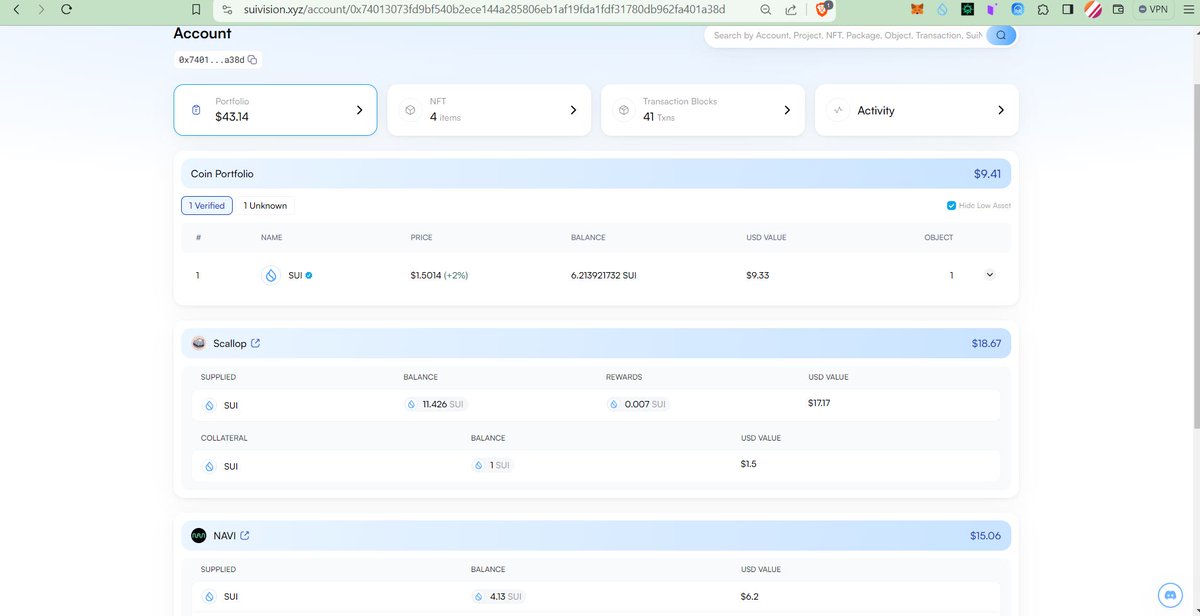
Task: Click the browser forward arrow
Action: pos(40,9)
